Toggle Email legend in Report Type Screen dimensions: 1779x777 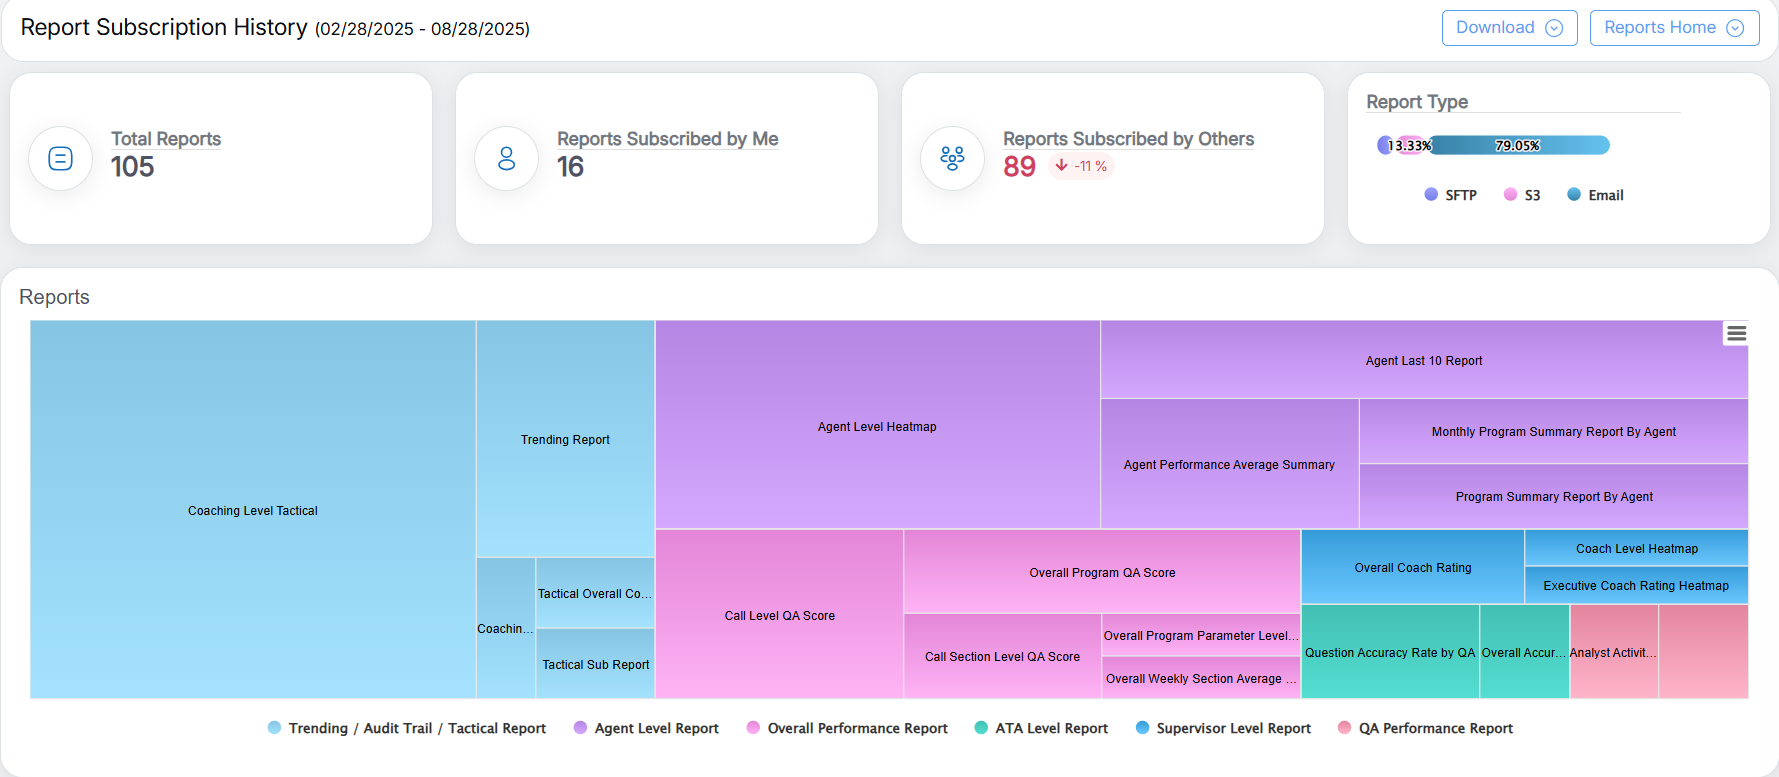[1595, 195]
